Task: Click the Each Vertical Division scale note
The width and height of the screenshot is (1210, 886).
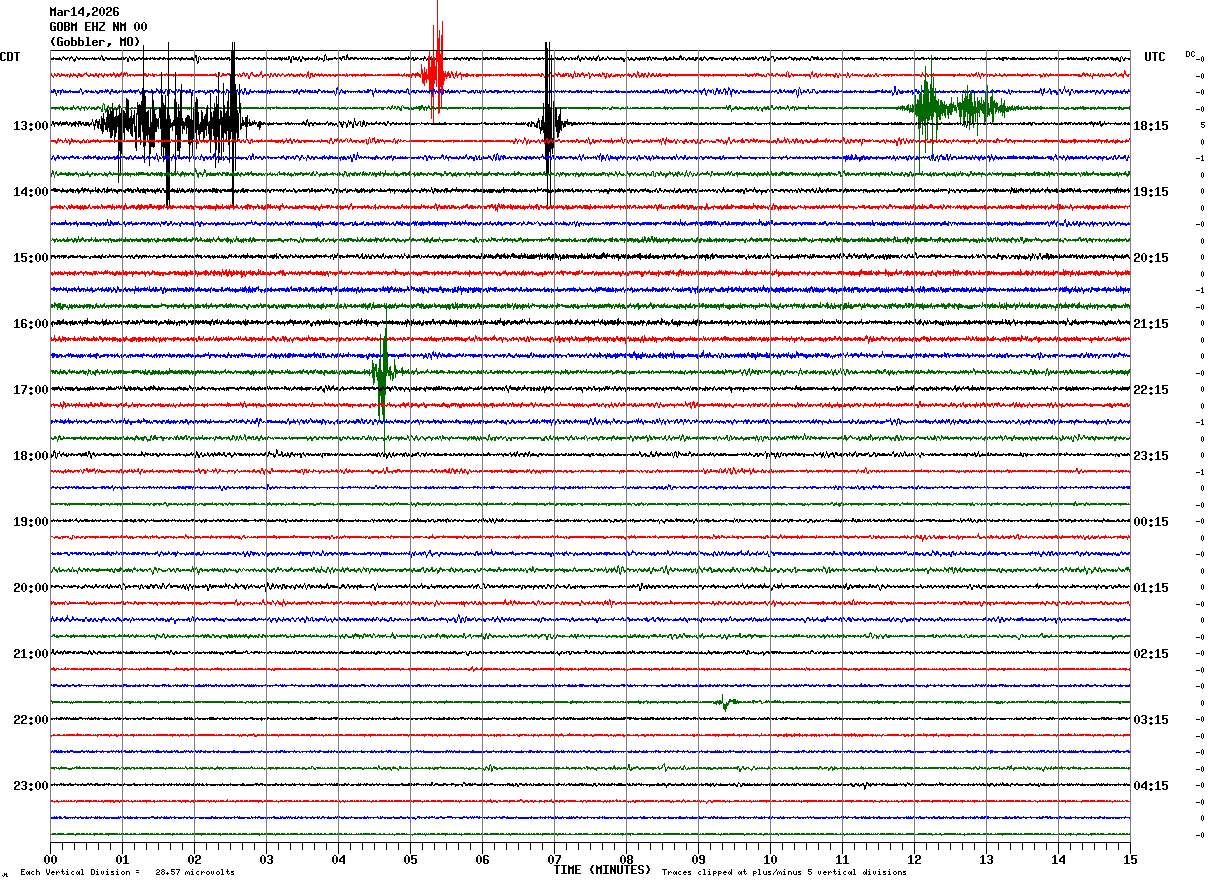Action: tap(127, 872)
